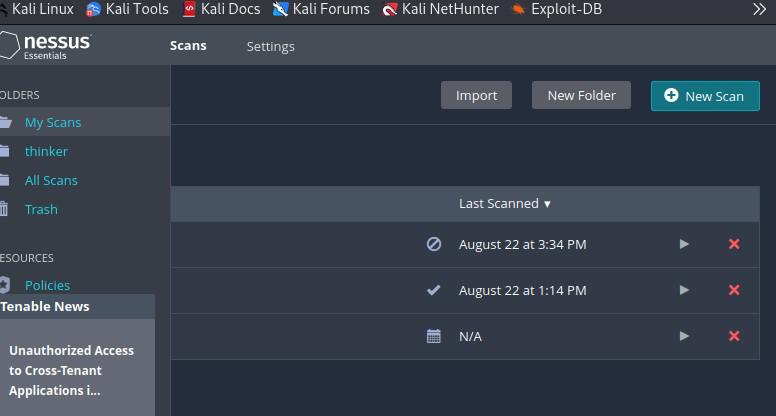Open the Kali Linux bookmark
Viewport: 776px width, 416px height.
coord(38,9)
